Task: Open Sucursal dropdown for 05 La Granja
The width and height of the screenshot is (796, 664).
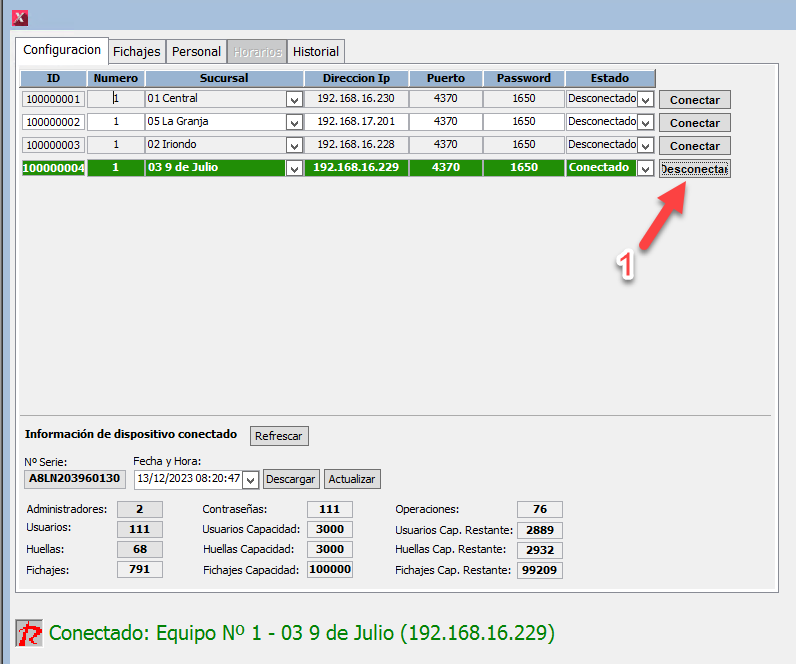Action: click(x=294, y=122)
